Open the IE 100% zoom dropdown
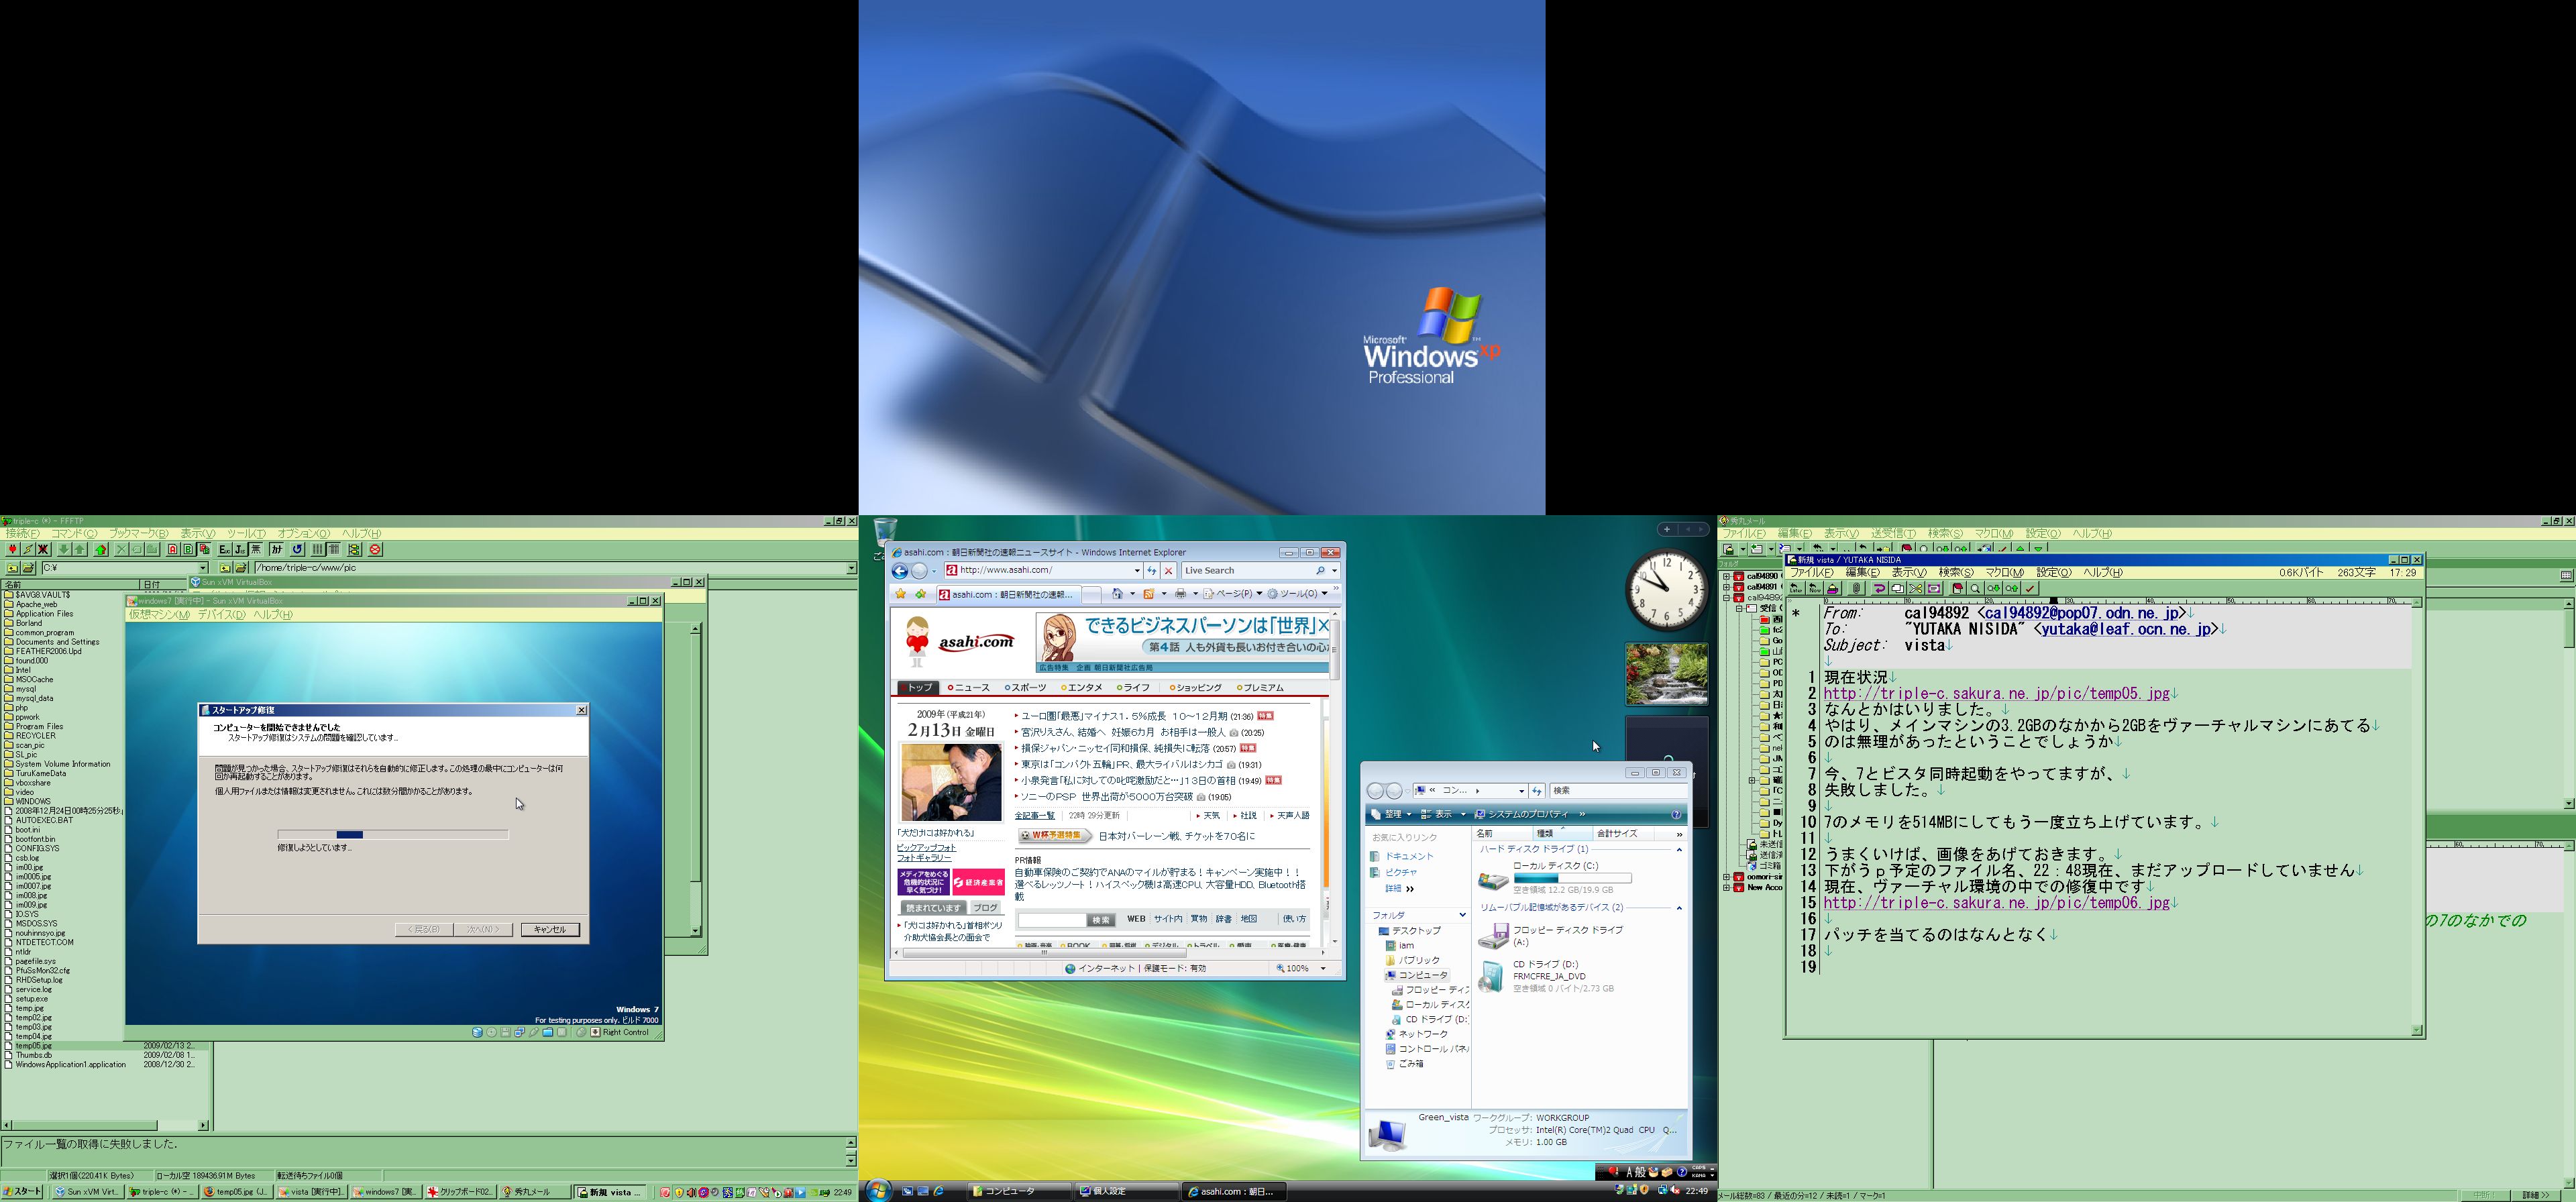This screenshot has width=2576, height=1202. [x=1323, y=968]
